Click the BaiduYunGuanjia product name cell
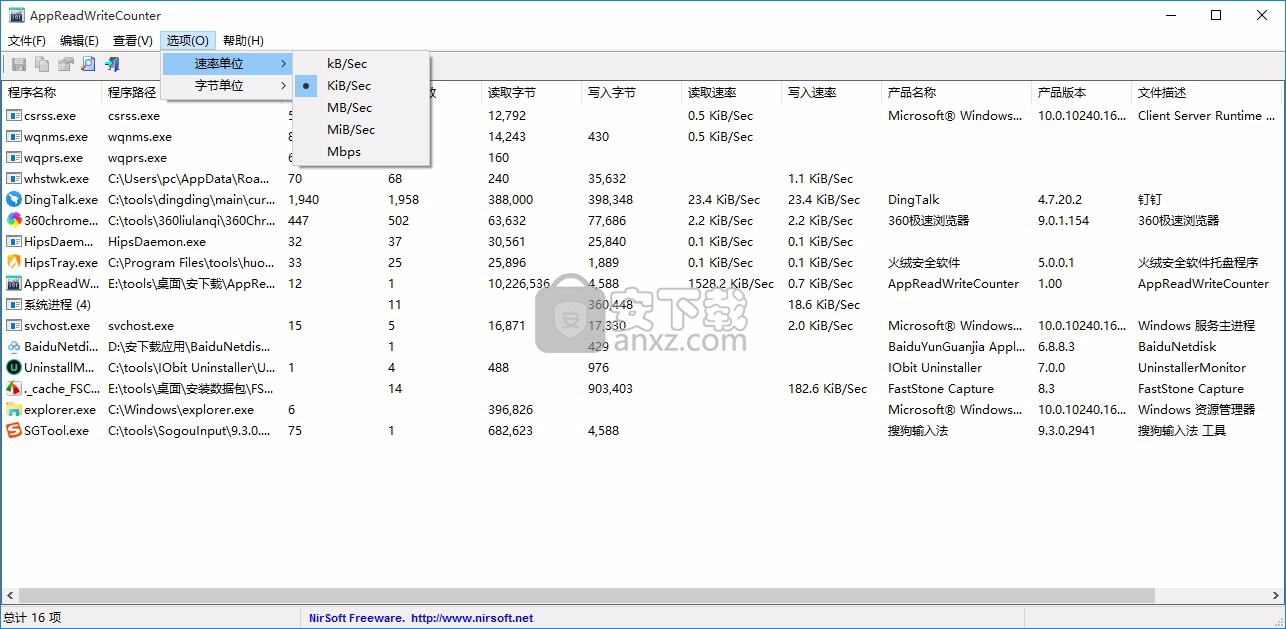Image resolution: width=1286 pixels, height=629 pixels. coord(956,347)
